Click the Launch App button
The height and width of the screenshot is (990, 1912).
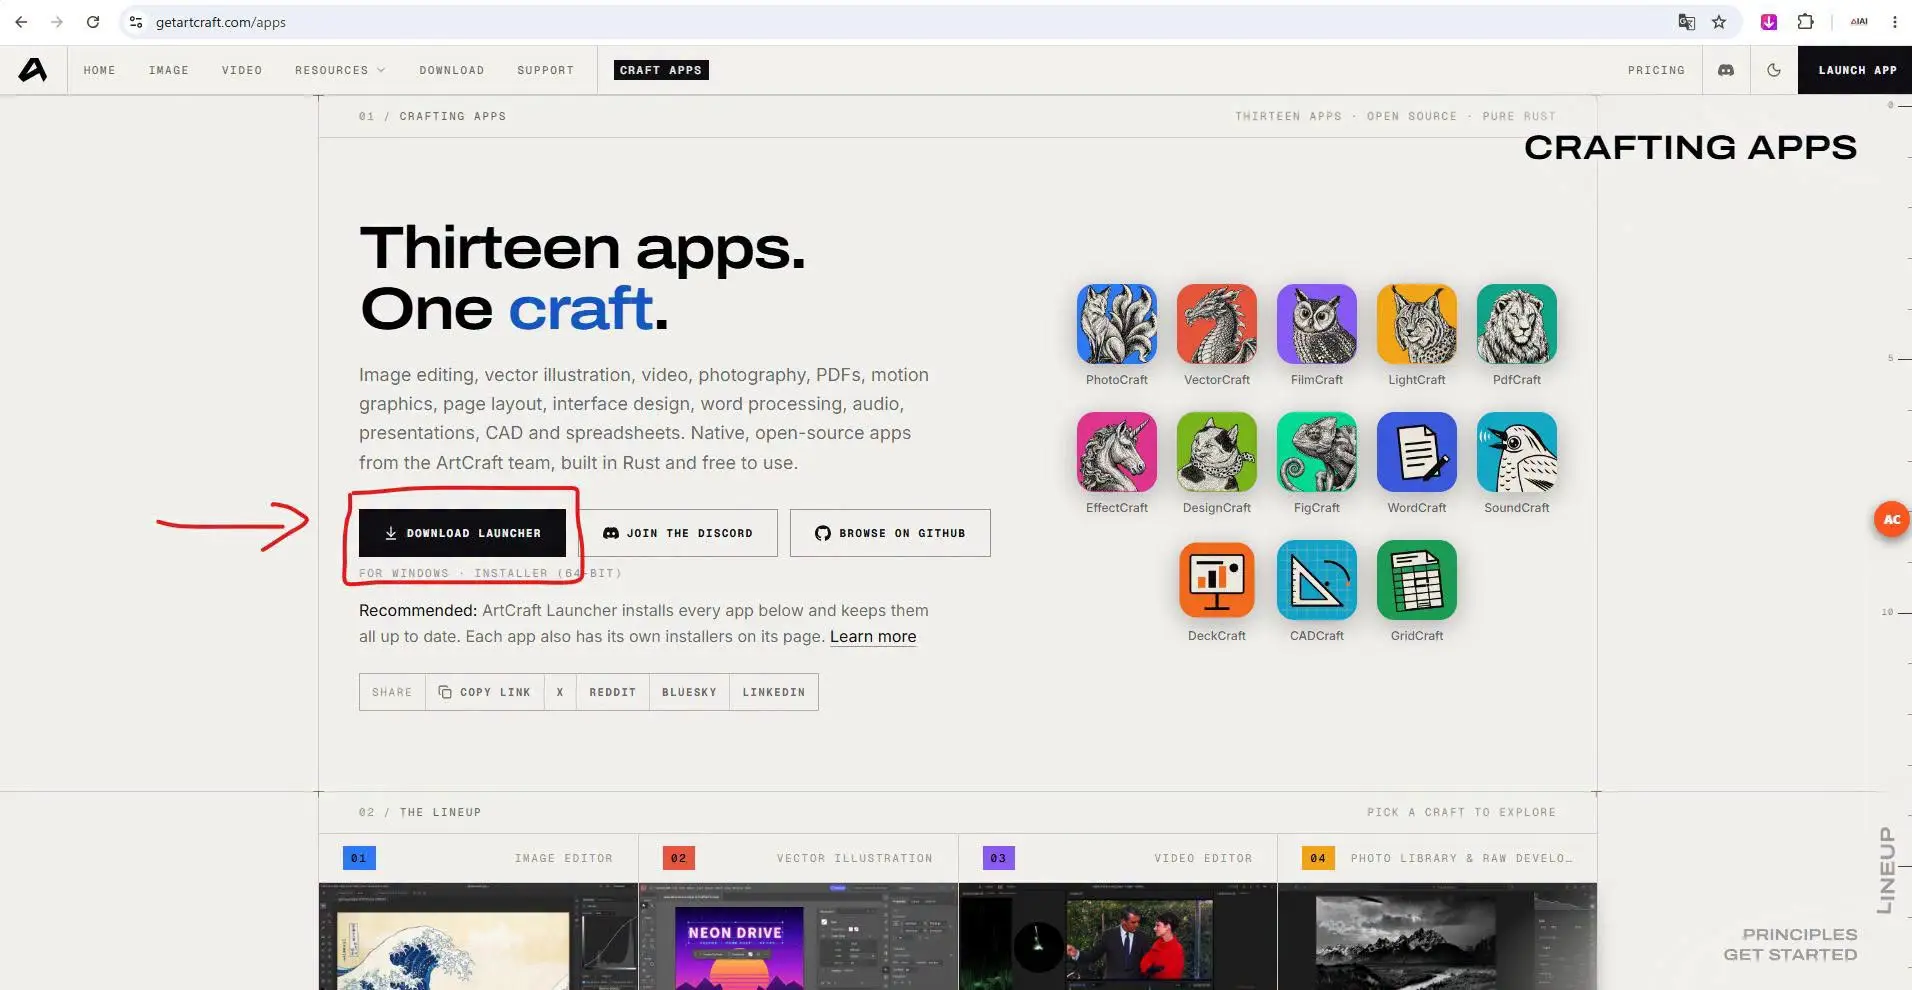pyautogui.click(x=1855, y=70)
